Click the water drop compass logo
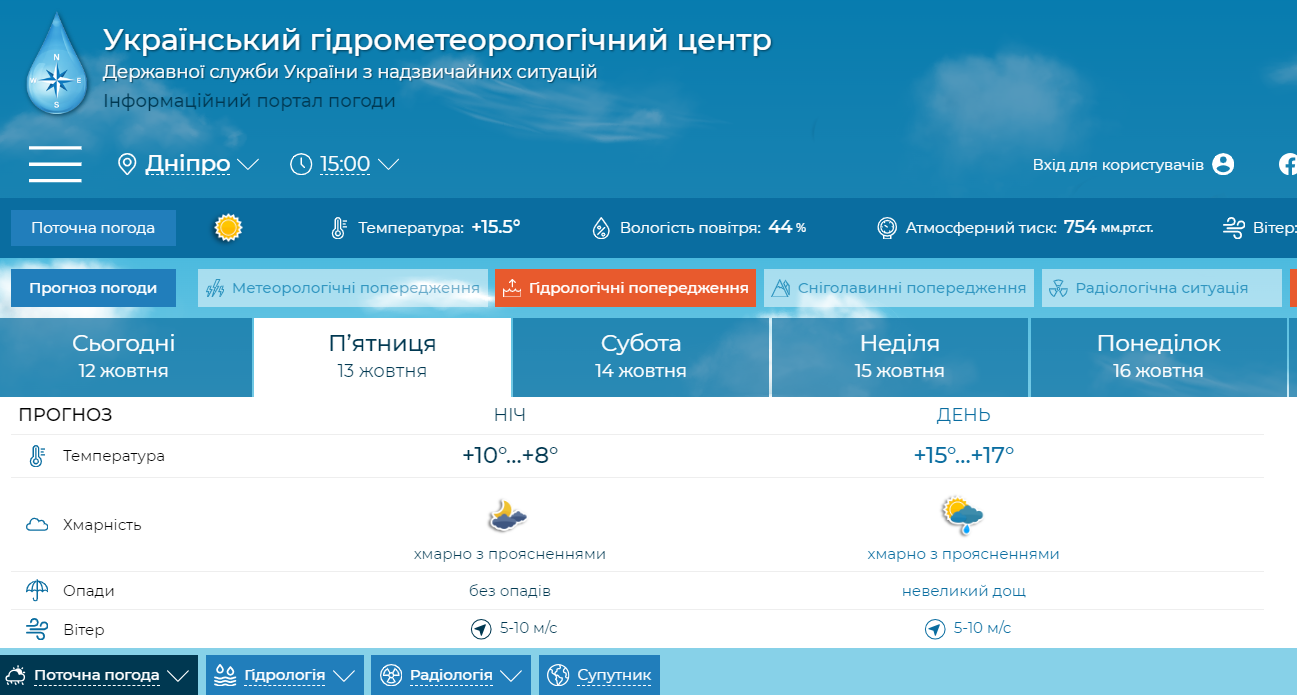1297x695 pixels. (57, 64)
